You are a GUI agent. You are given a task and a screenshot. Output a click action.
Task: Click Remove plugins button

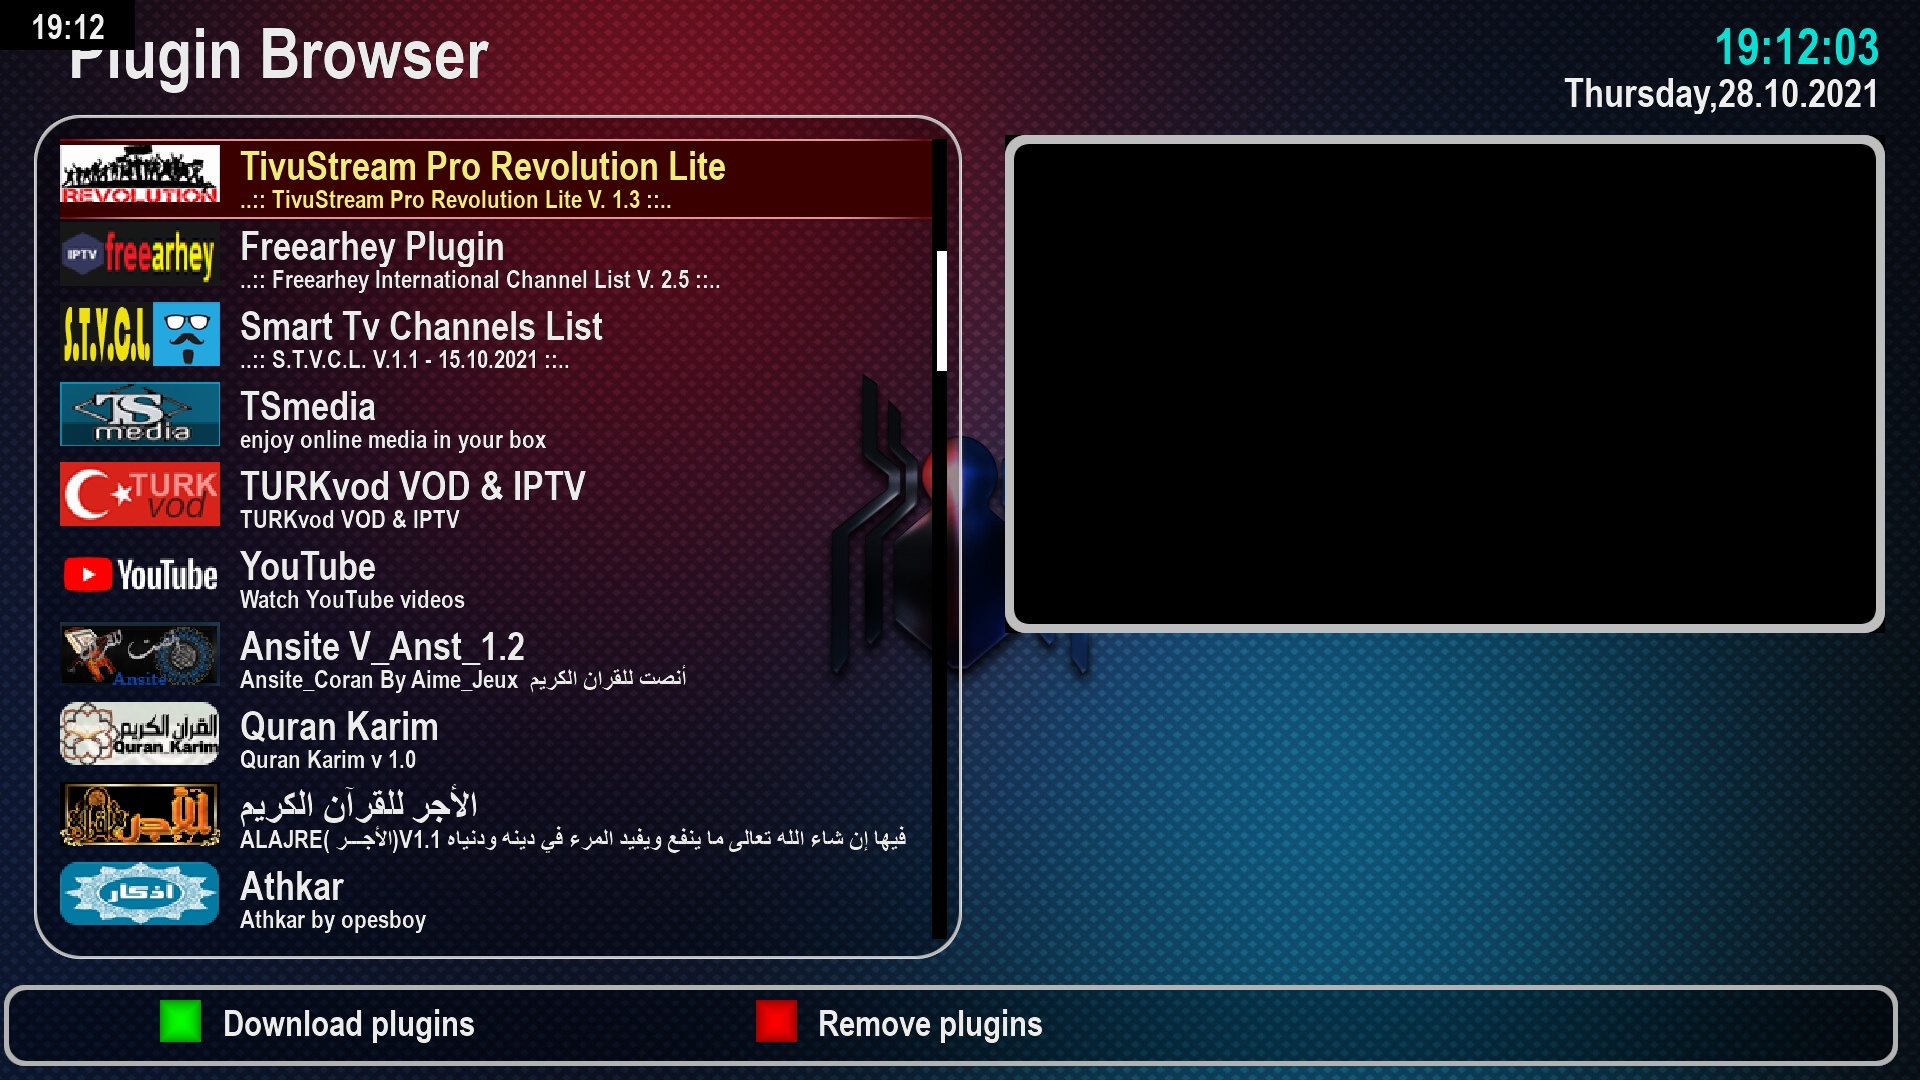[930, 1022]
